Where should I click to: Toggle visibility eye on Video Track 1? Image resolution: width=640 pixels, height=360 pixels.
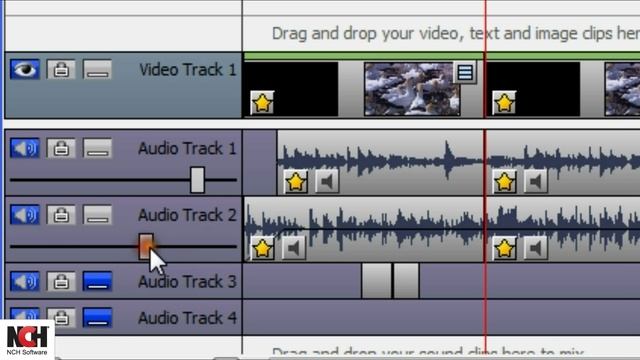pyautogui.click(x=25, y=69)
